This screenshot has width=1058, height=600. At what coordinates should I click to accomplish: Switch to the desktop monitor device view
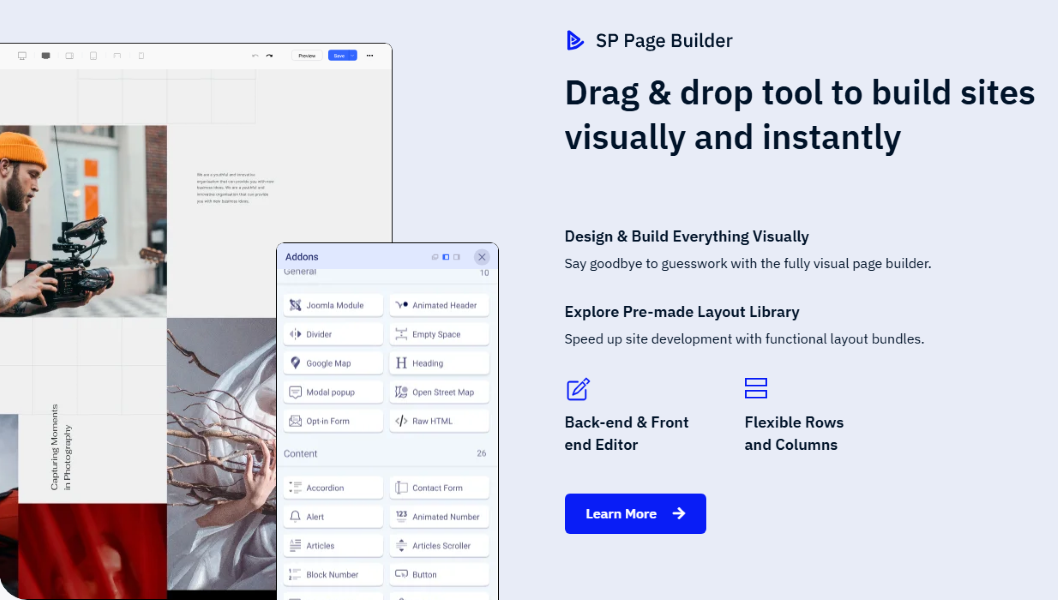pyautogui.click(x=22, y=56)
